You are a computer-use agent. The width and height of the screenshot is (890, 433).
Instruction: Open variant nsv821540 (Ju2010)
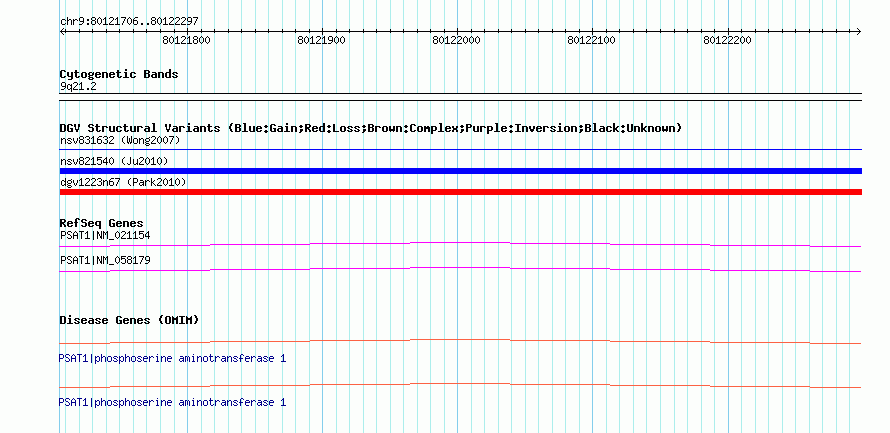[114, 161]
